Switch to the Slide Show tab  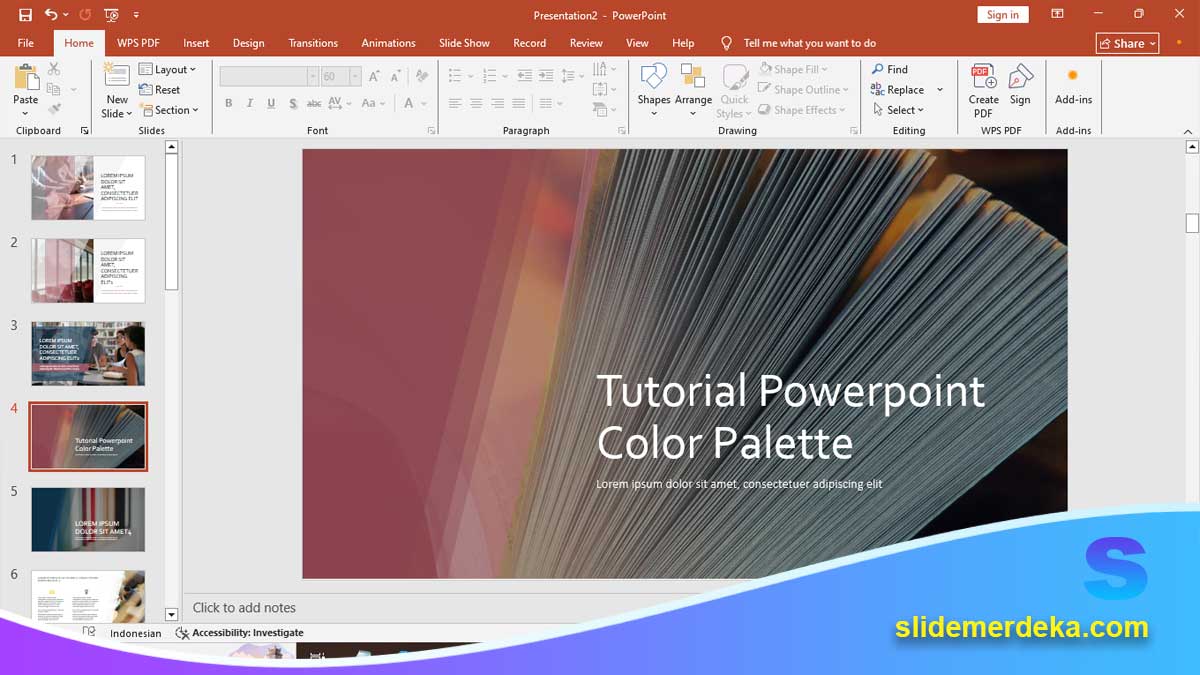[x=464, y=43]
